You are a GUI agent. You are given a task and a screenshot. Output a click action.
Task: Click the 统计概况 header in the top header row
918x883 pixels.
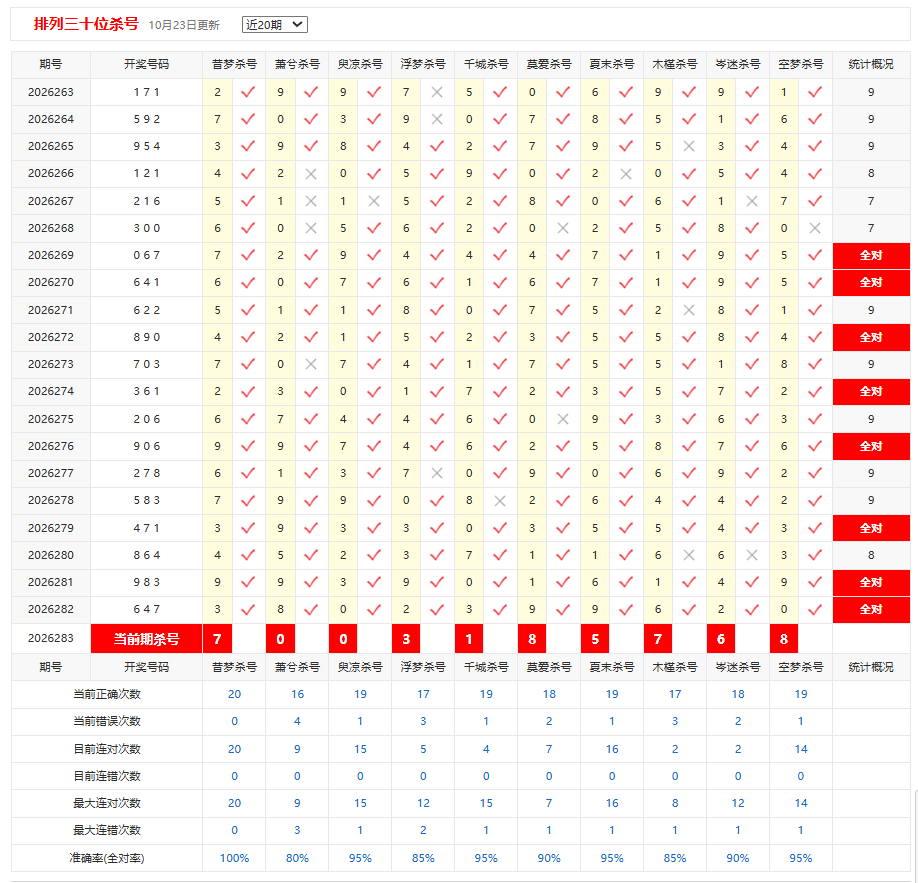pos(871,64)
